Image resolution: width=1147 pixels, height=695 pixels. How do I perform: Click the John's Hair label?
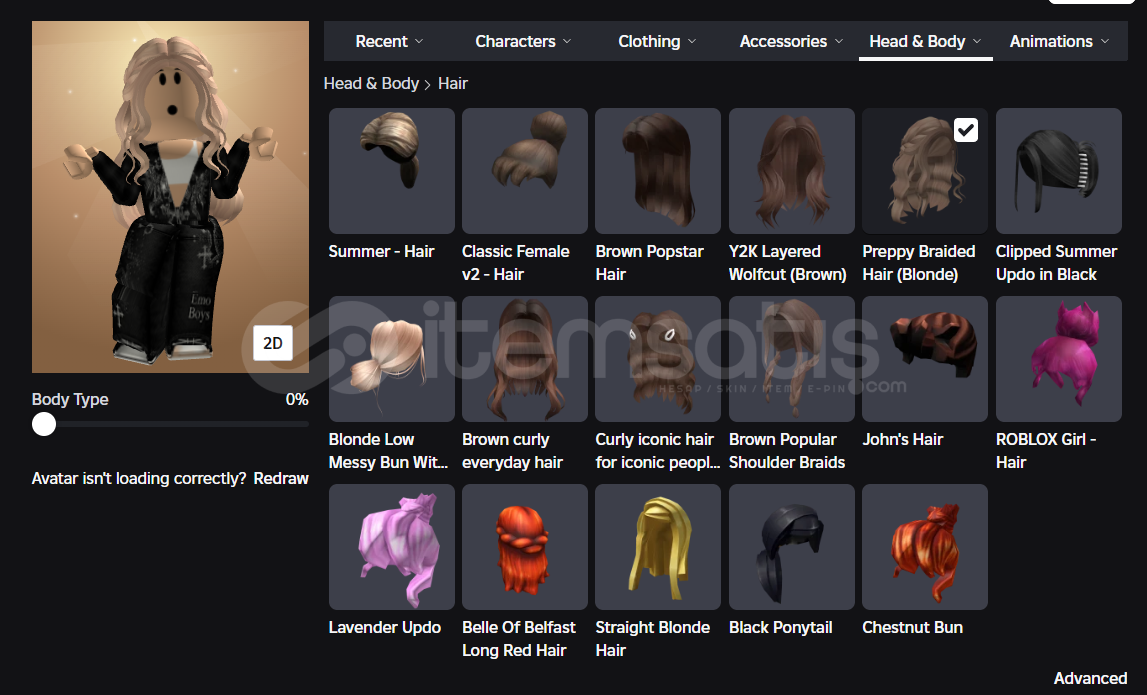tap(903, 440)
